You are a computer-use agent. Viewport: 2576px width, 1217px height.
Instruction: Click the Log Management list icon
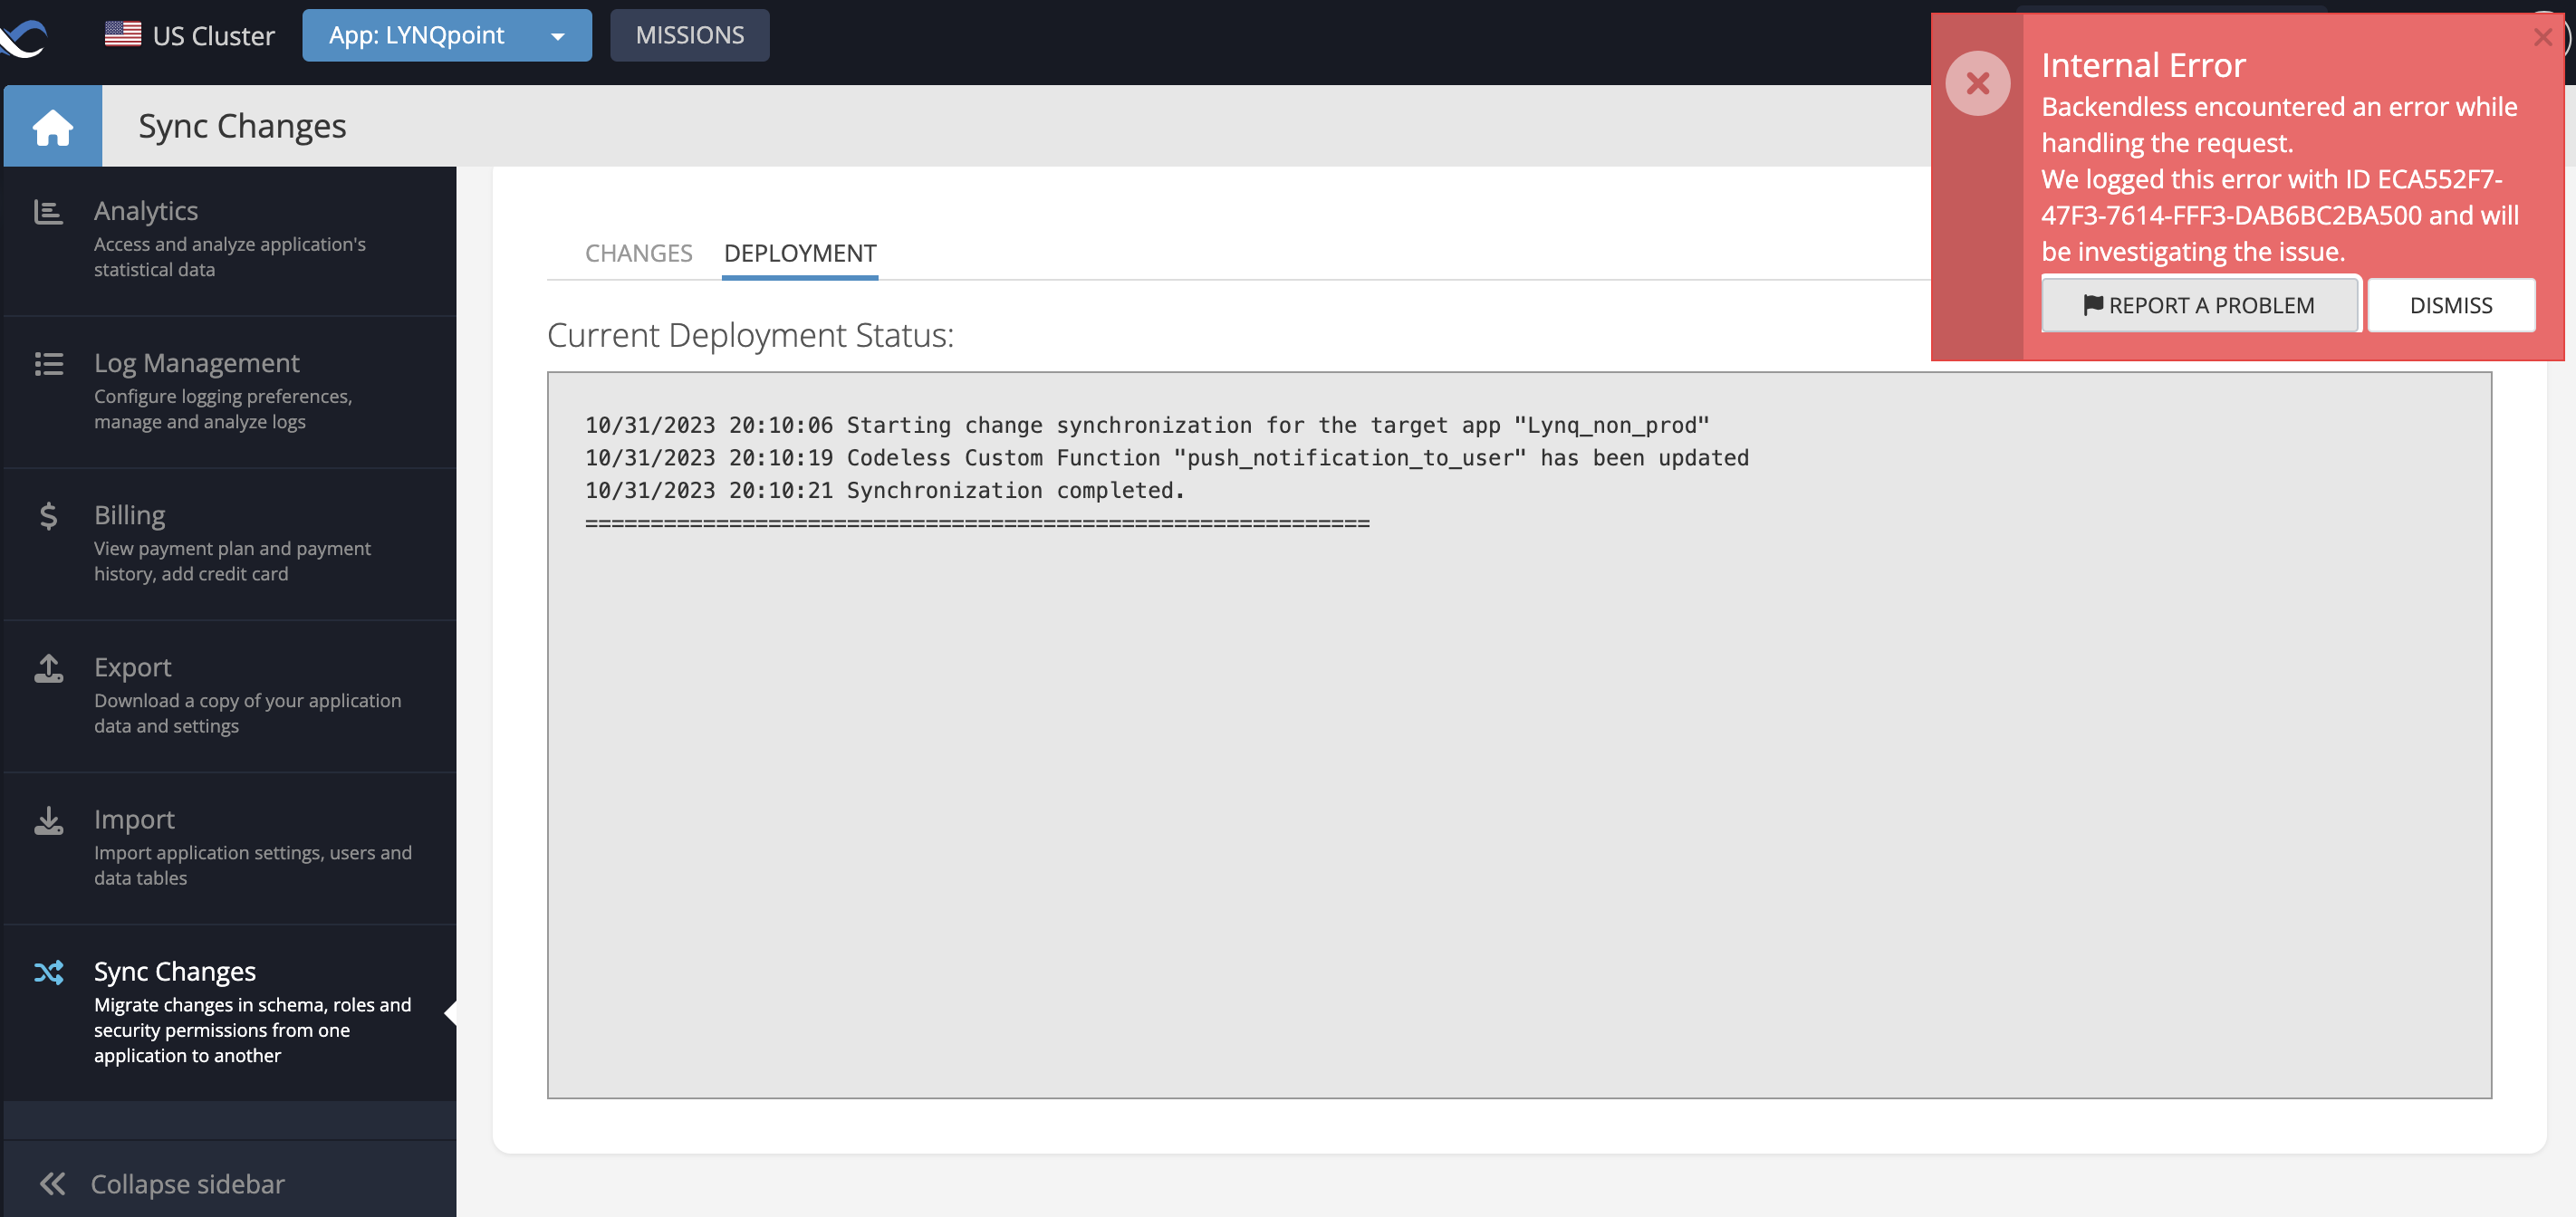[48, 364]
